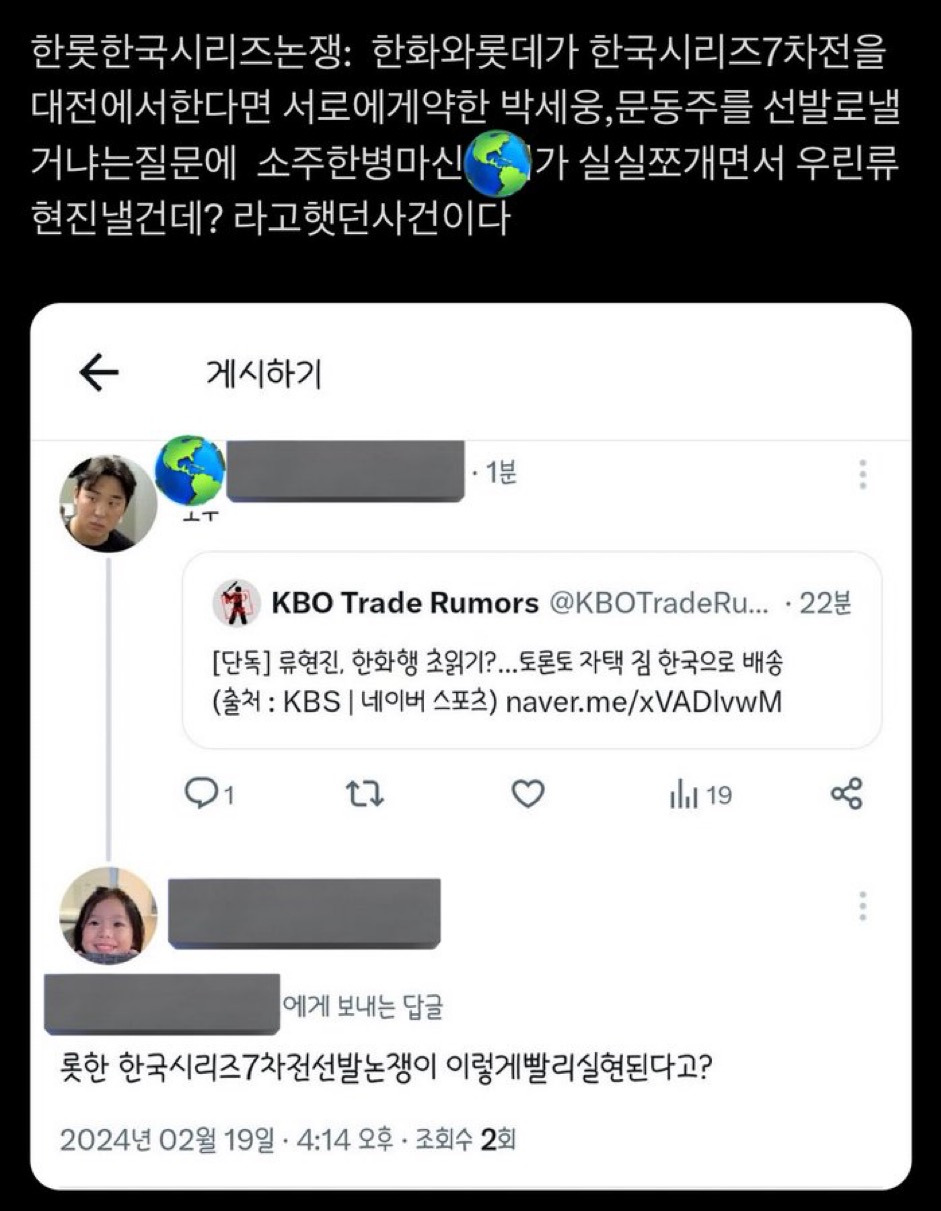View post analytics bar chart icon
This screenshot has width=941, height=1211.
(700, 795)
